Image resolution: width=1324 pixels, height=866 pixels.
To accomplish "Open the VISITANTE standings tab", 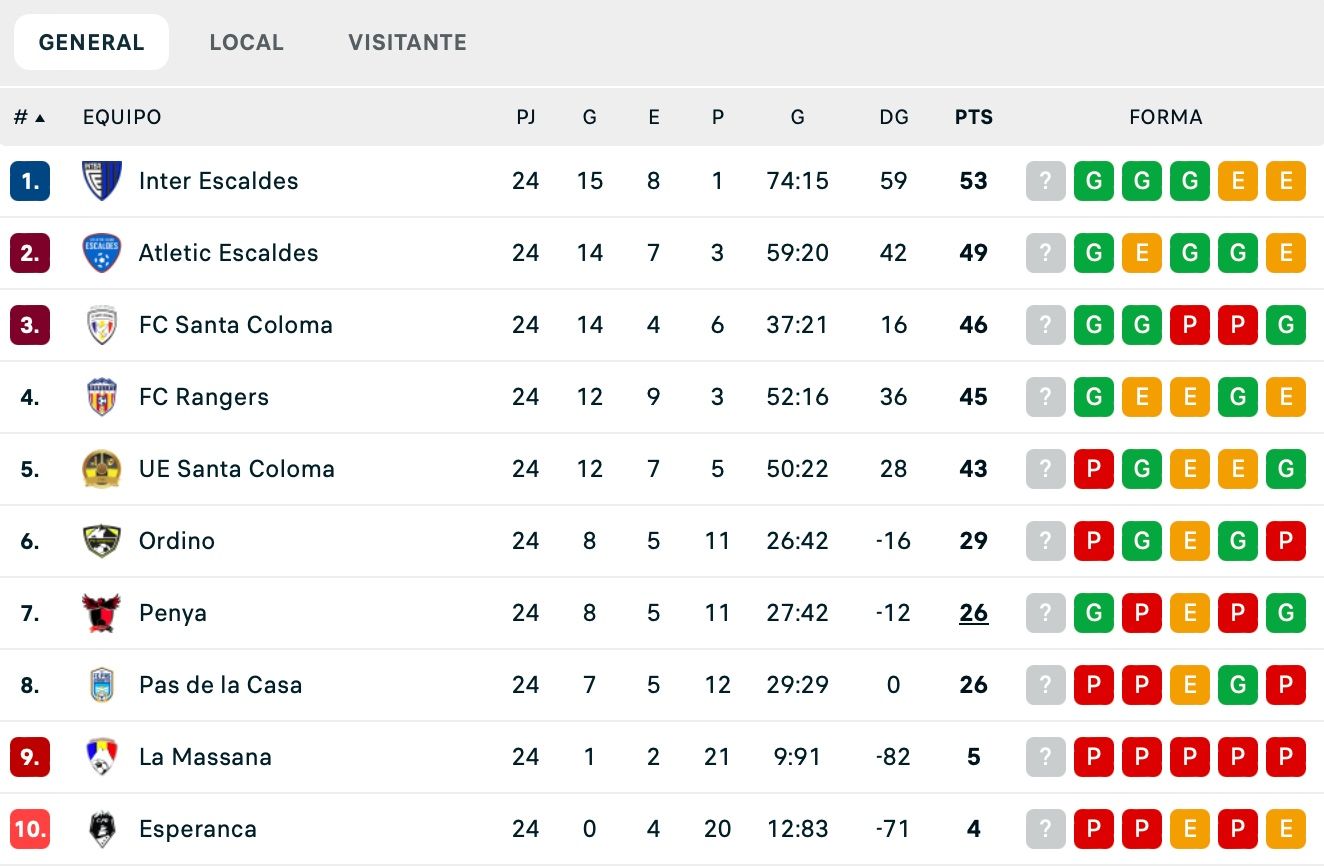I will pyautogui.click(x=407, y=42).
